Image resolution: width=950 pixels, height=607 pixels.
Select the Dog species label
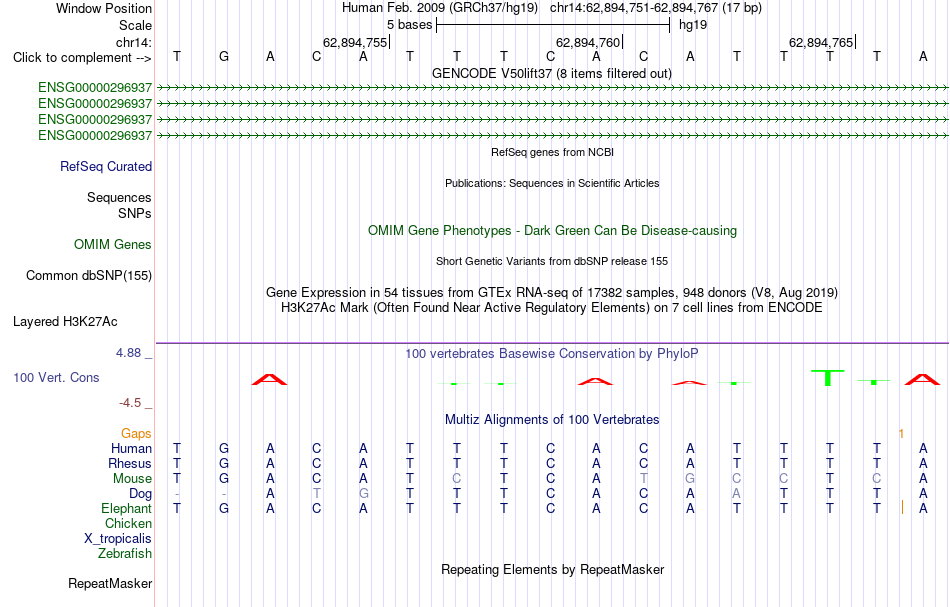coord(141,494)
